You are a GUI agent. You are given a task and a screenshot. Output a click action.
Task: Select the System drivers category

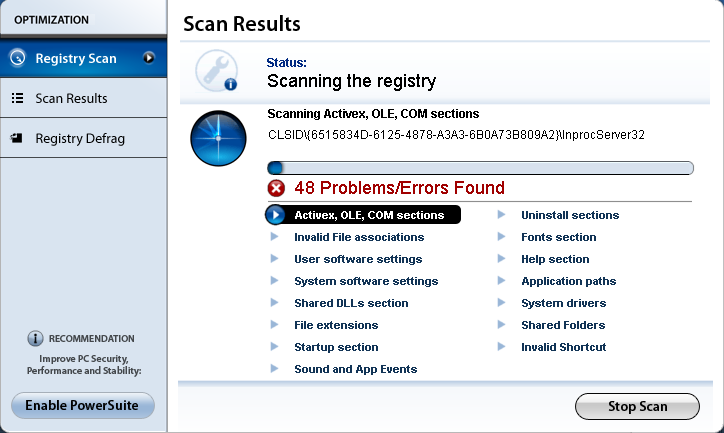coord(563,303)
